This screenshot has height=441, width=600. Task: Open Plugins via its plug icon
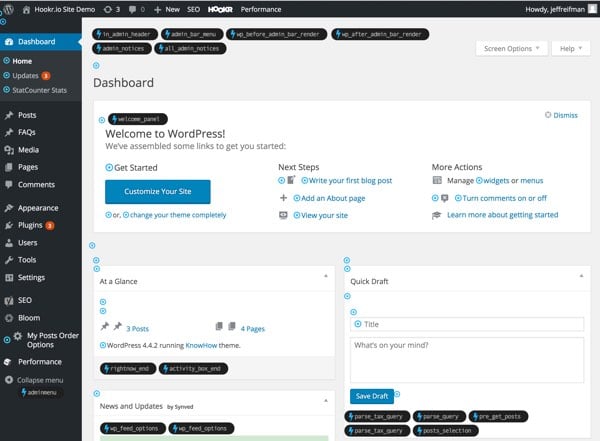(x=9, y=225)
